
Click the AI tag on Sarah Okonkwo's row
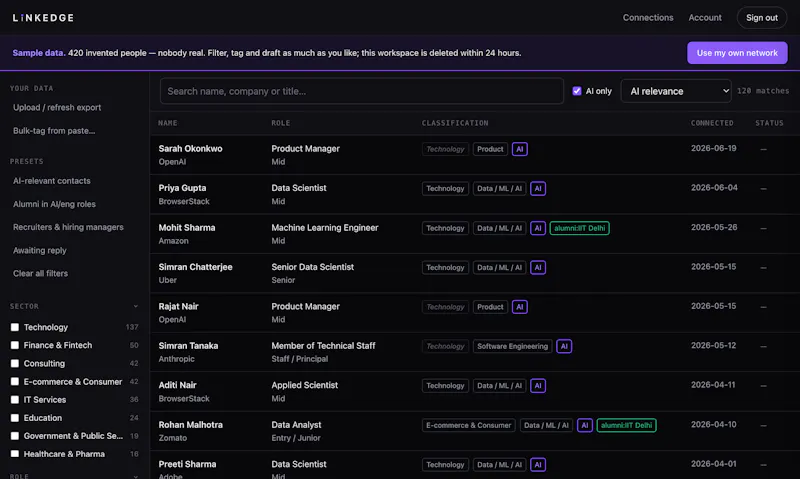[519, 149]
